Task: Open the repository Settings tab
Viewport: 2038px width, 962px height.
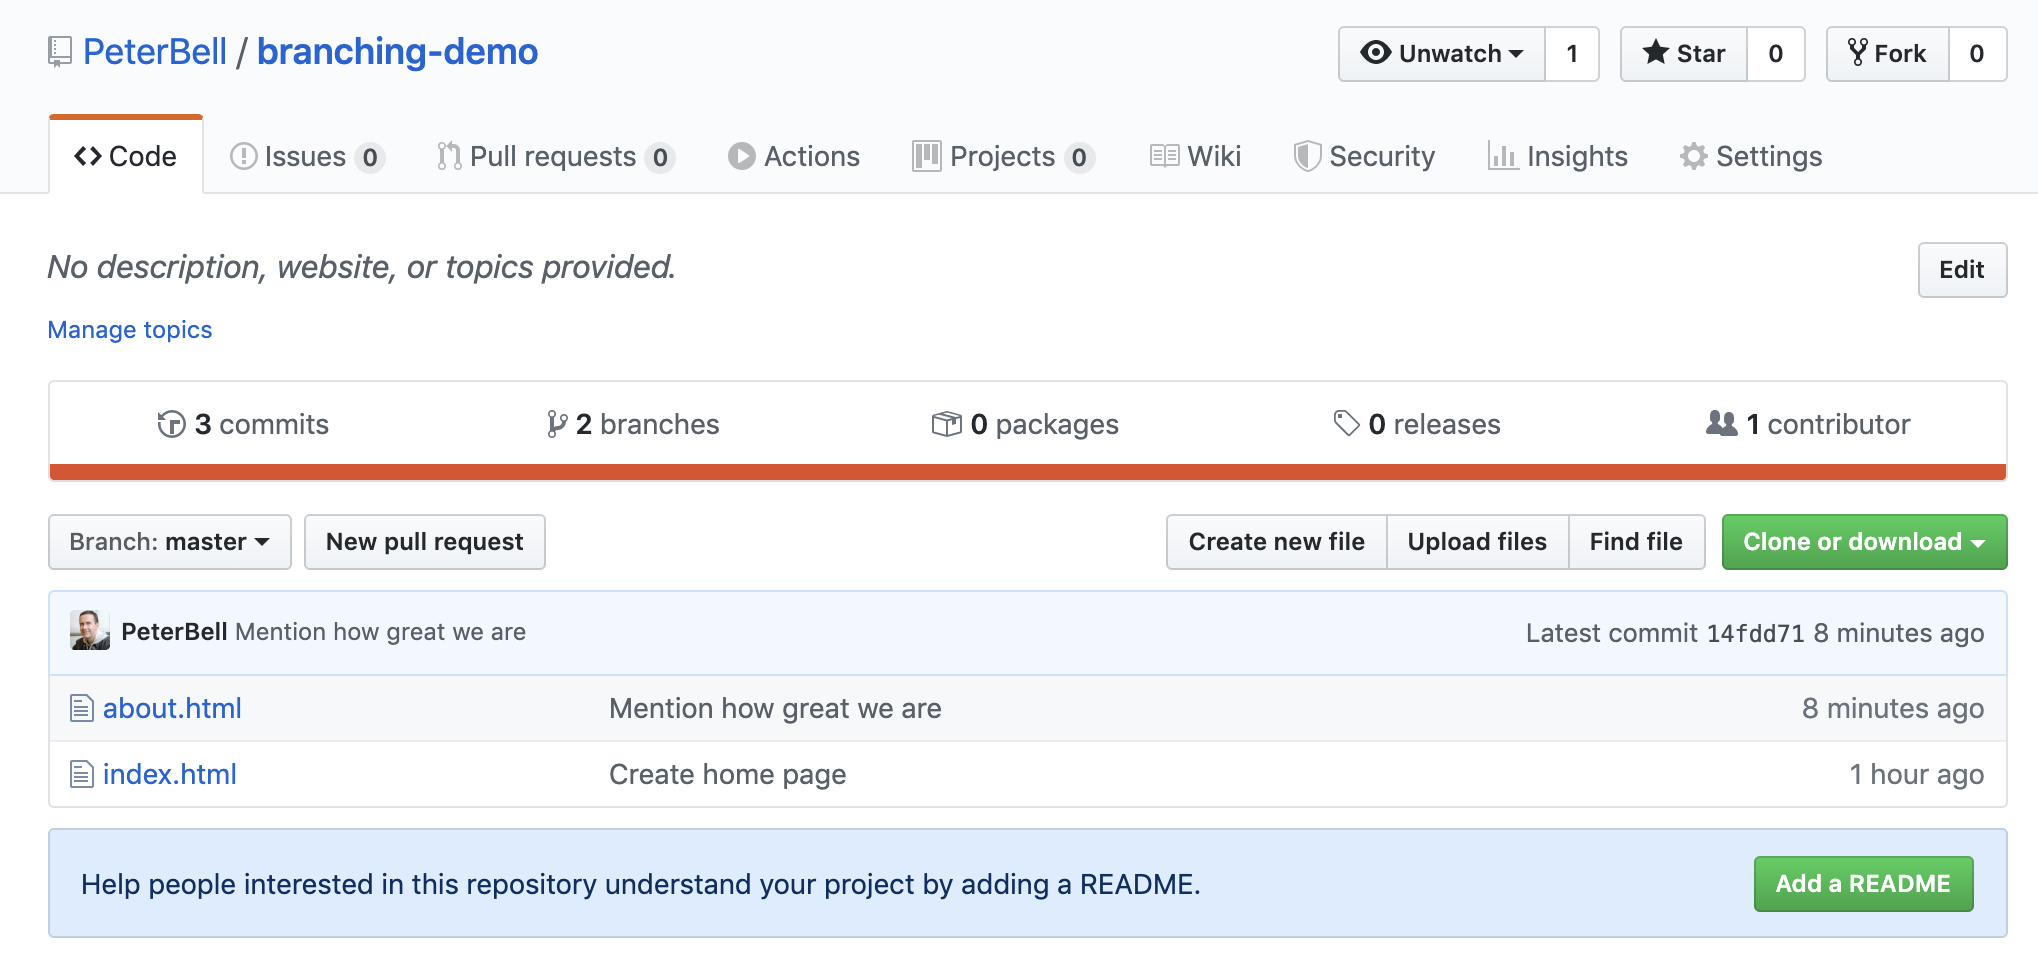Action: pos(1751,157)
